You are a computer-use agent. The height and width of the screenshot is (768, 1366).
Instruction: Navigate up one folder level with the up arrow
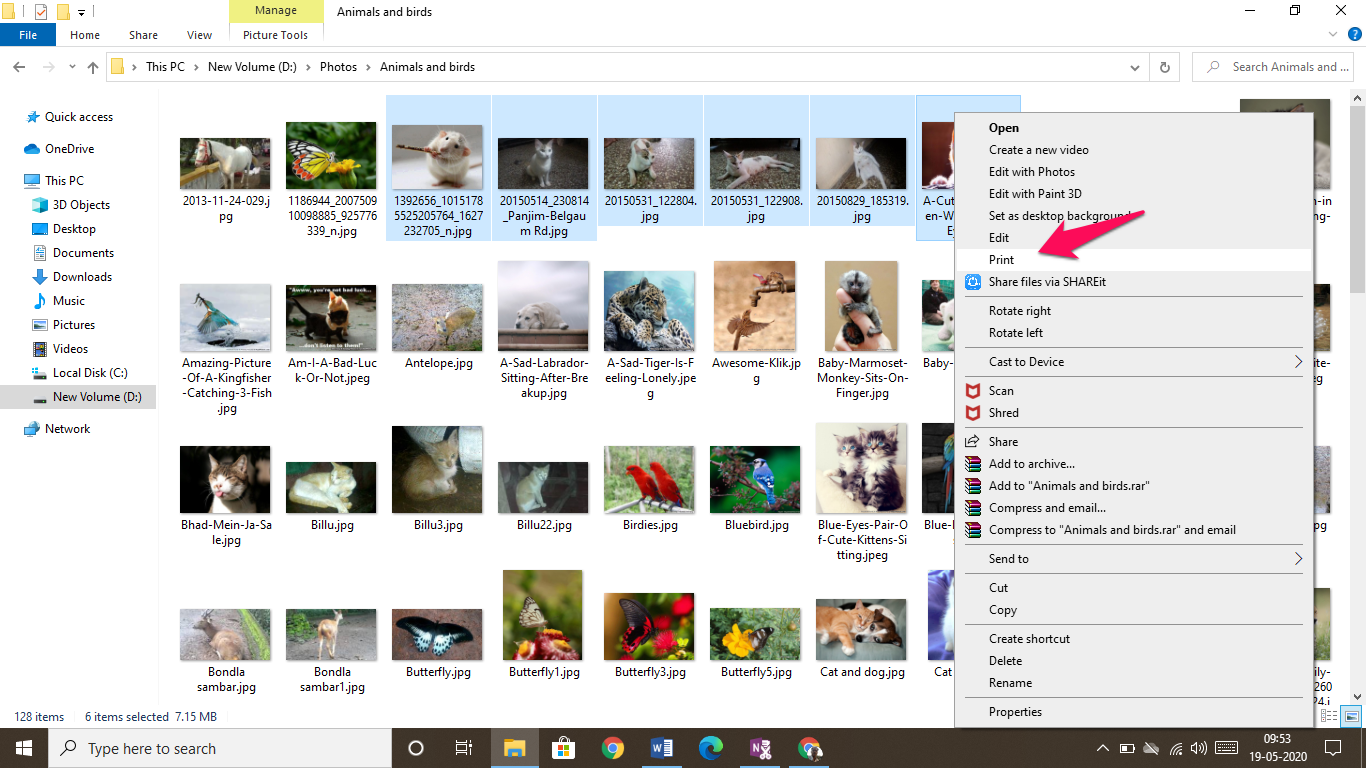tap(93, 67)
